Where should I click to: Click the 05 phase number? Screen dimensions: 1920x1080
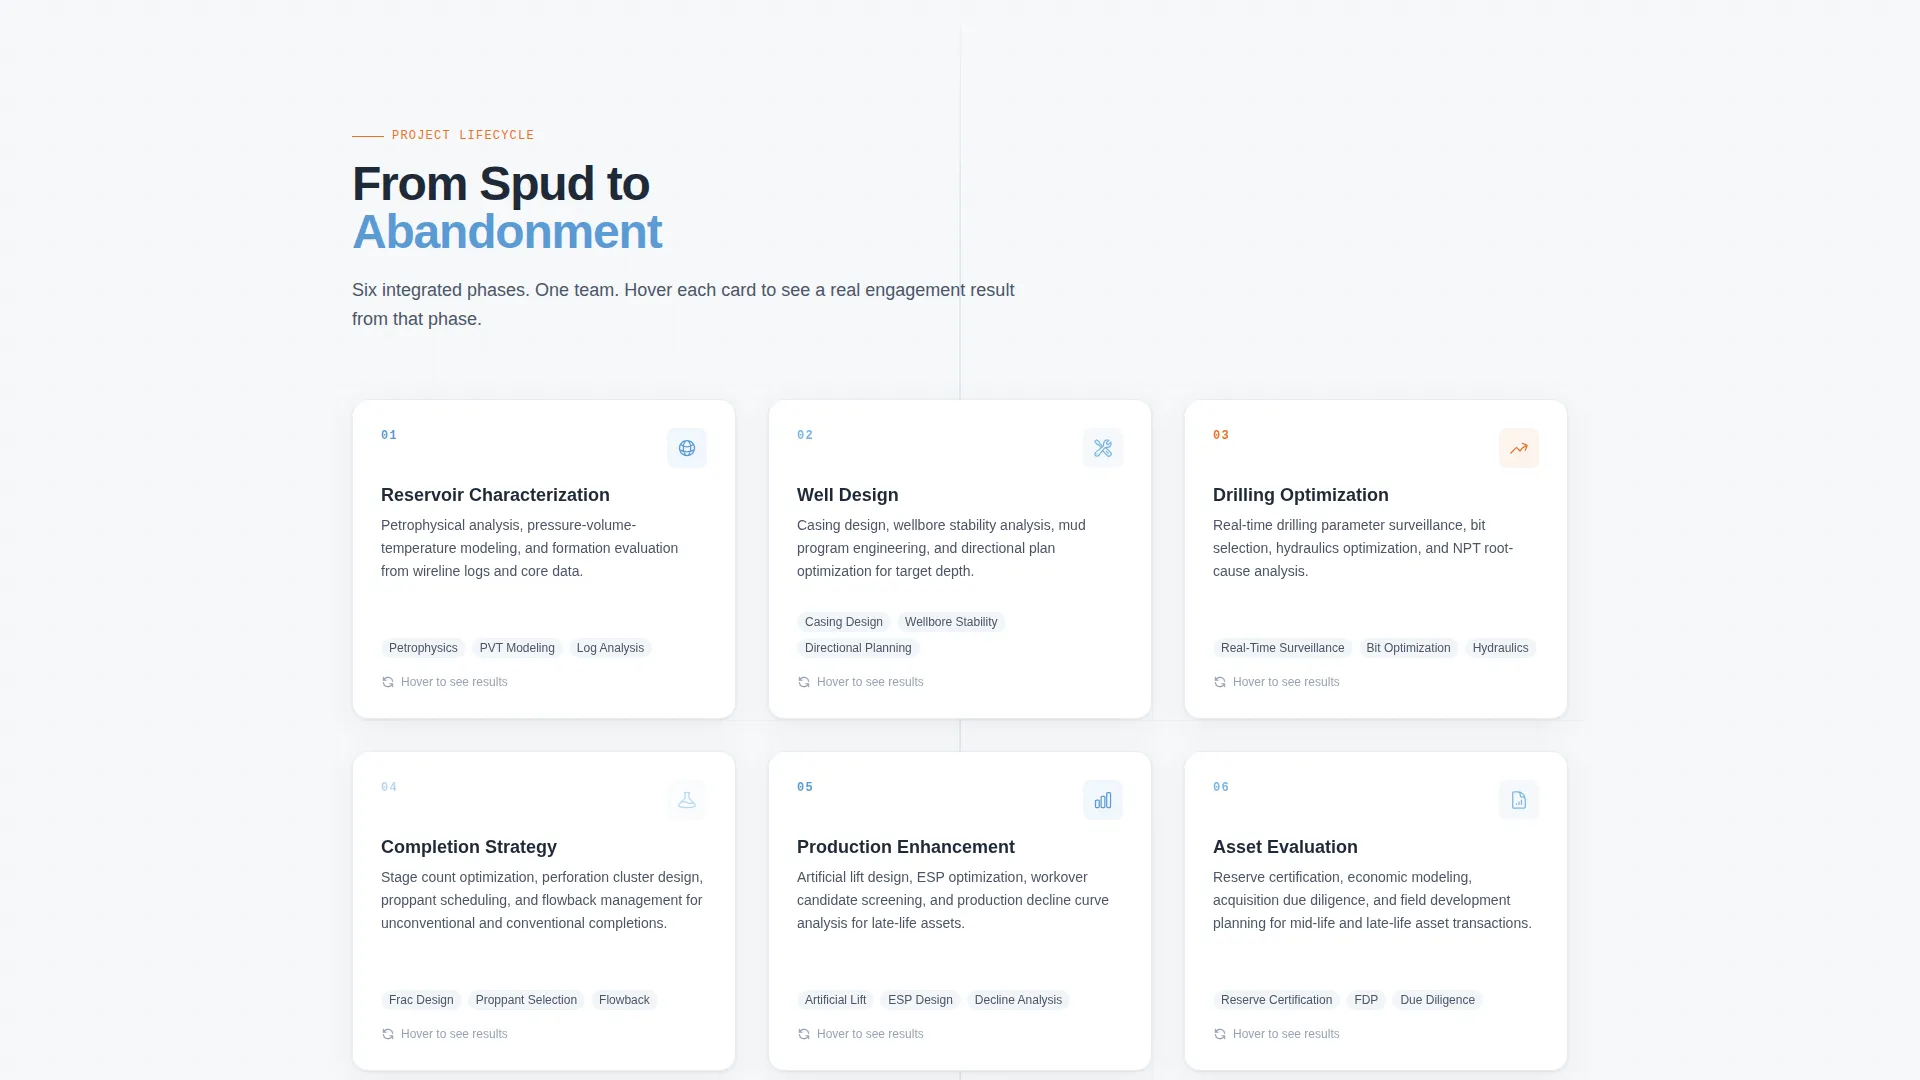(x=805, y=787)
